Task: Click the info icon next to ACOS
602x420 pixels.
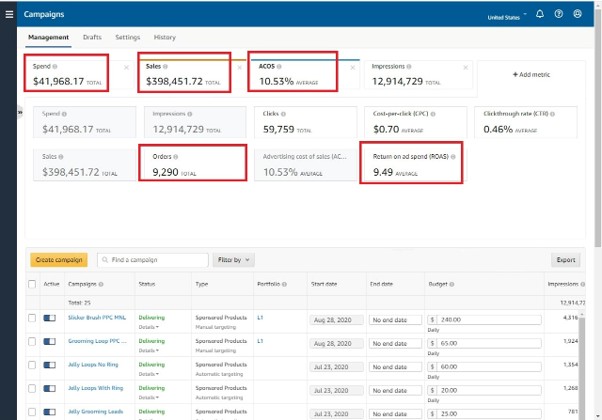Action: coord(279,66)
